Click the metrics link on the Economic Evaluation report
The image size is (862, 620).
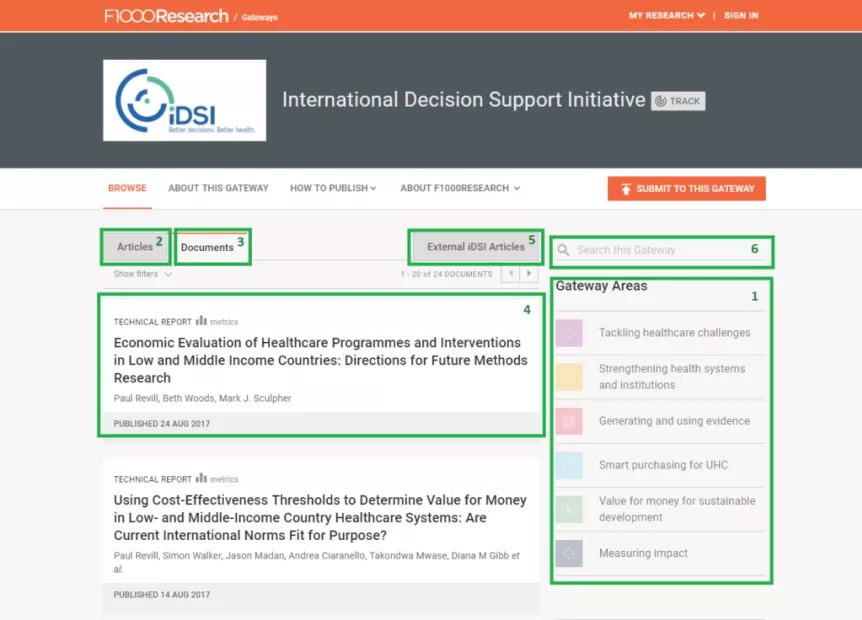tap(224, 322)
